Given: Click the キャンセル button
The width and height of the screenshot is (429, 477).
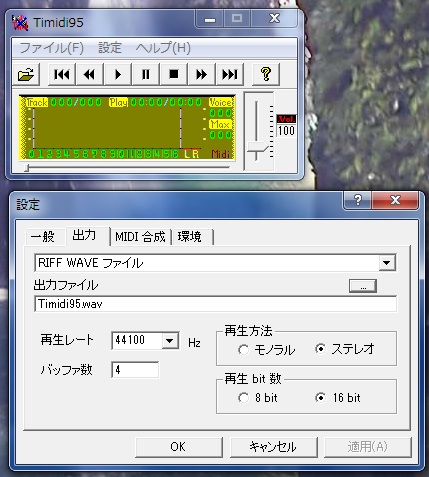Looking at the screenshot, I should tap(274, 447).
